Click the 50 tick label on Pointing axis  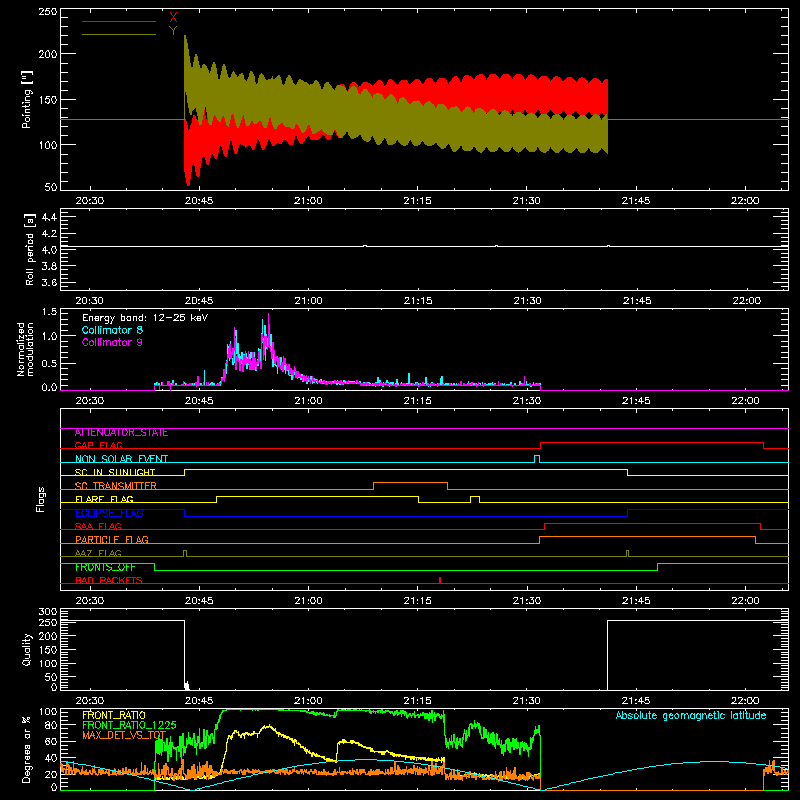[51, 187]
